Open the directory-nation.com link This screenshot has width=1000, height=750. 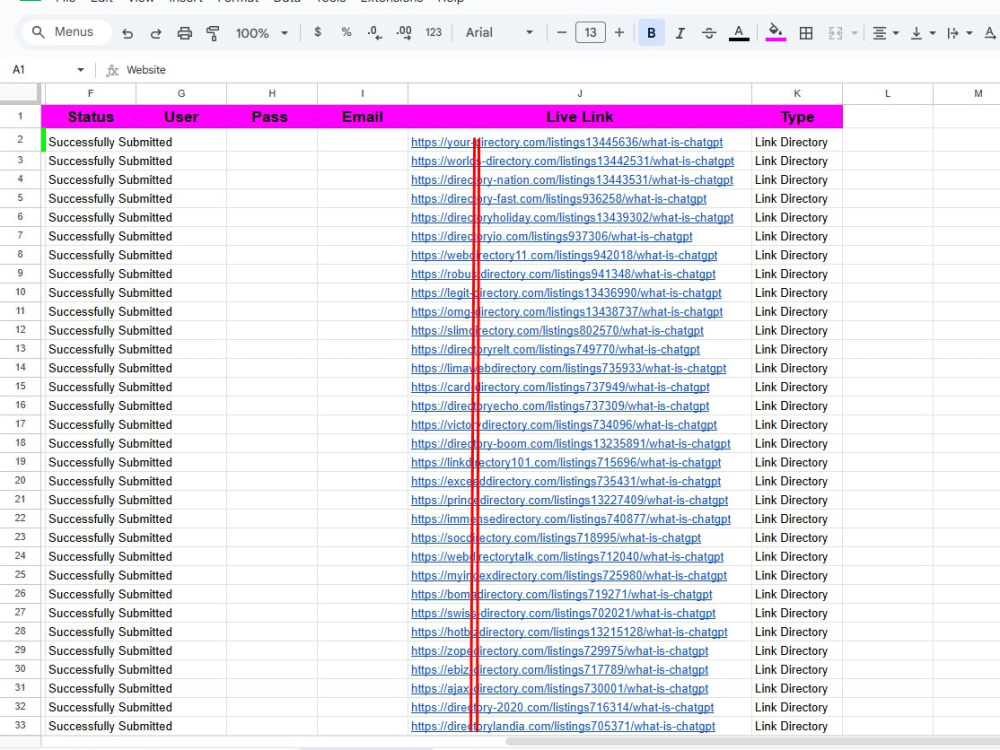tap(572, 180)
